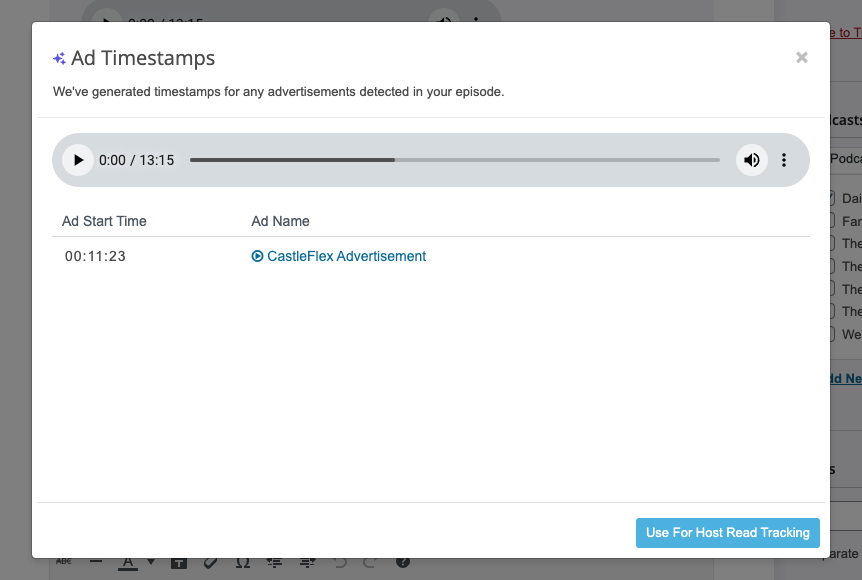Toggle the 'Dai' checkbox in background page
The image size is (862, 580).
coord(832,198)
